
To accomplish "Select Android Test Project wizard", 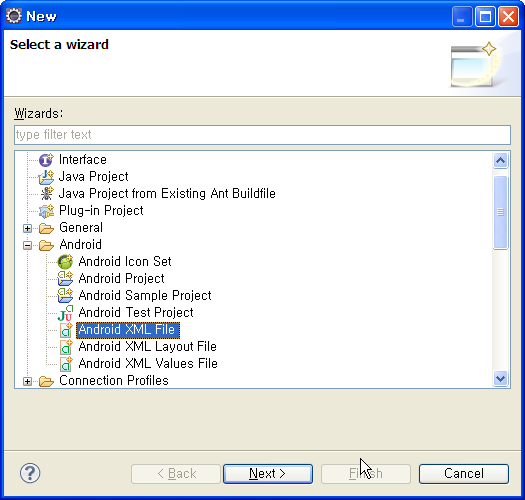I will 136,313.
